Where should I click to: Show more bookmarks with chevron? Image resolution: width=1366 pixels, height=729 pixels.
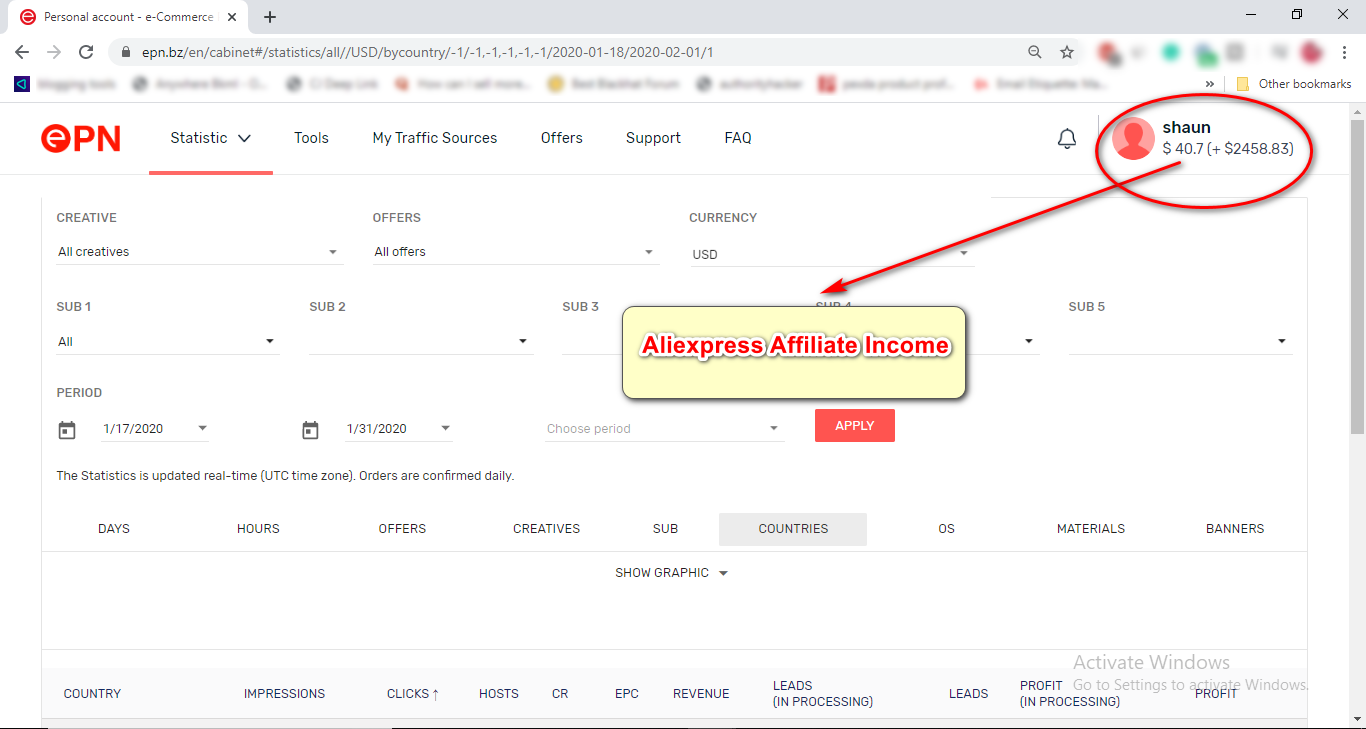coord(1210,84)
